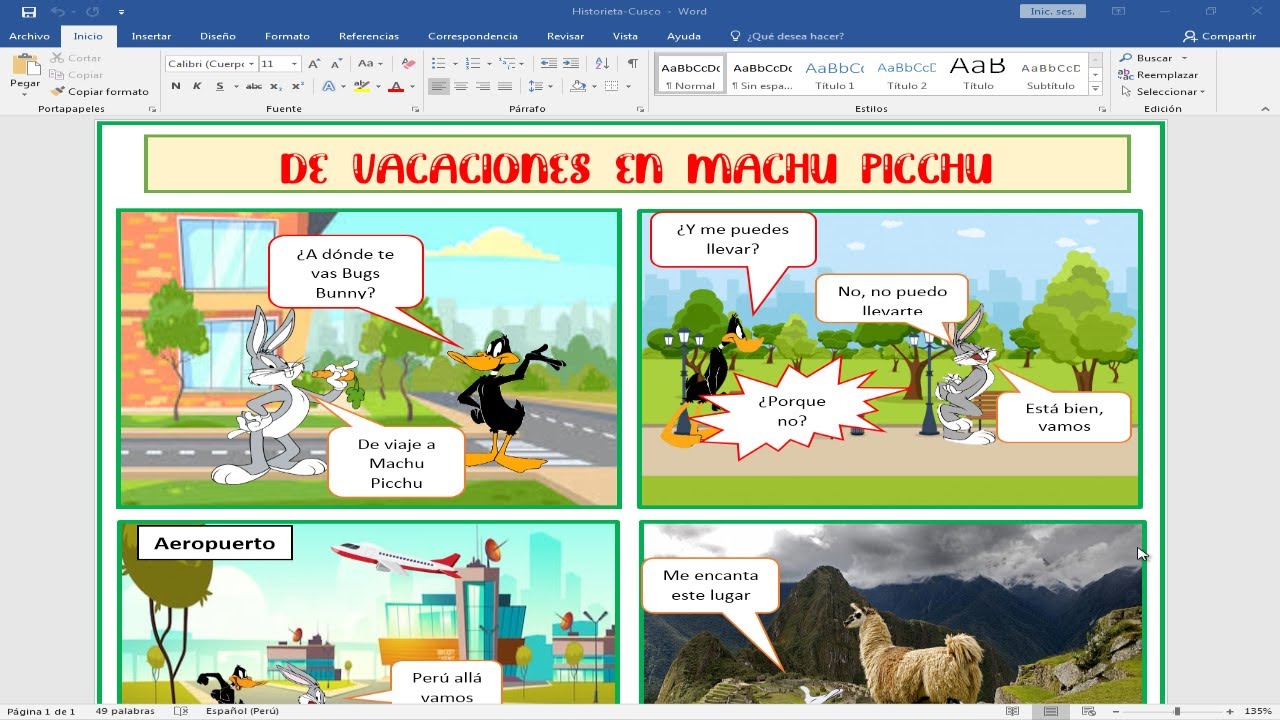
Task: Expand the styles gallery more arrow
Action: click(1096, 89)
